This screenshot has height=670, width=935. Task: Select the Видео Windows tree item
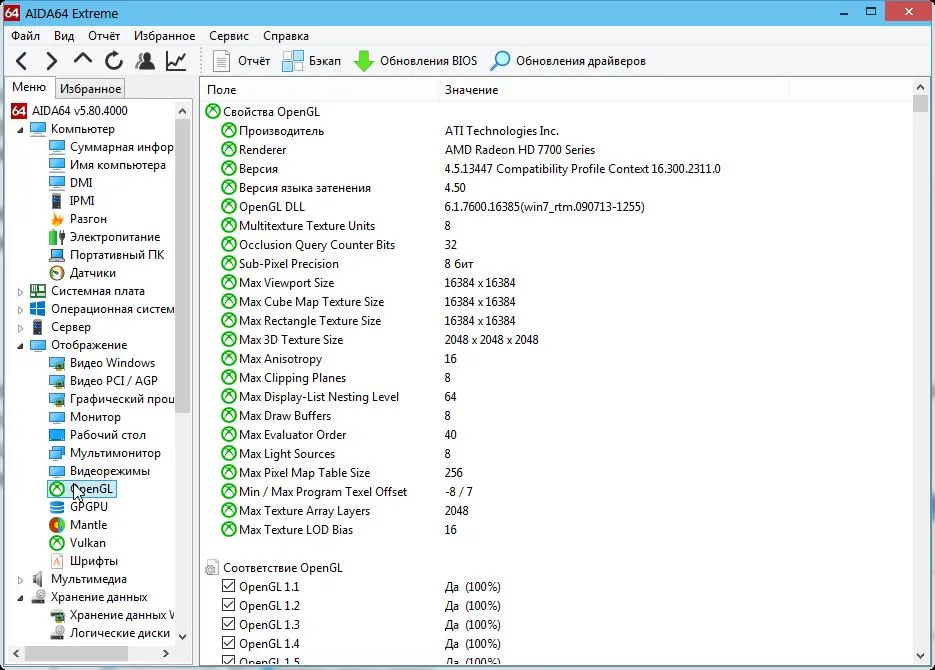point(112,363)
